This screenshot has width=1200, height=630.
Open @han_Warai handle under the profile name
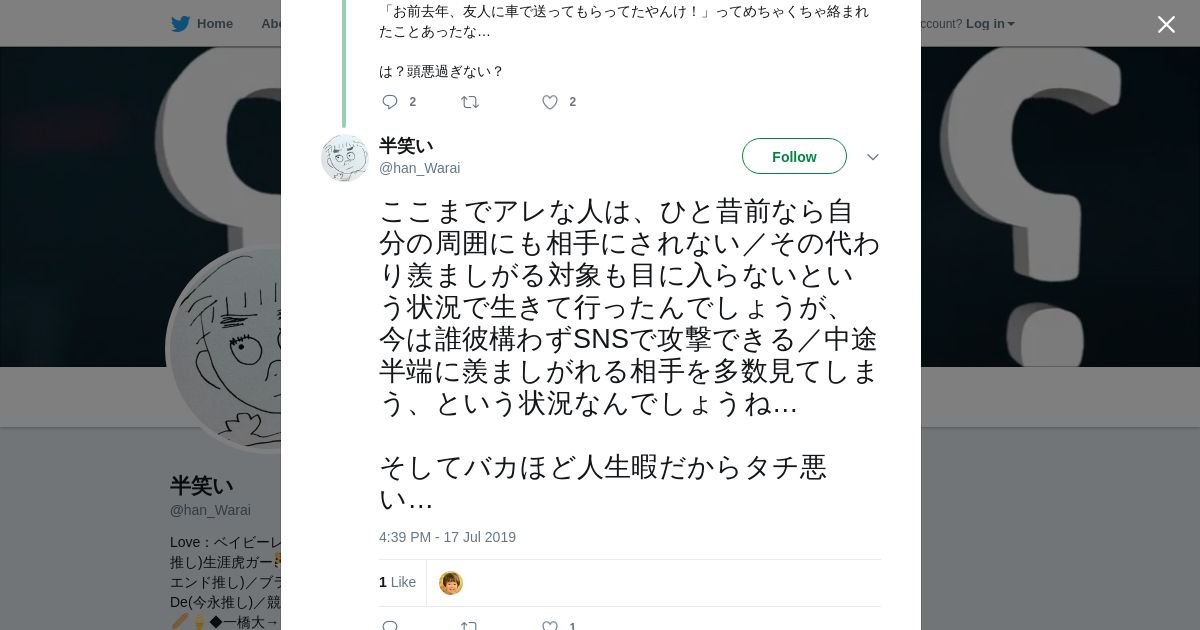coord(210,510)
